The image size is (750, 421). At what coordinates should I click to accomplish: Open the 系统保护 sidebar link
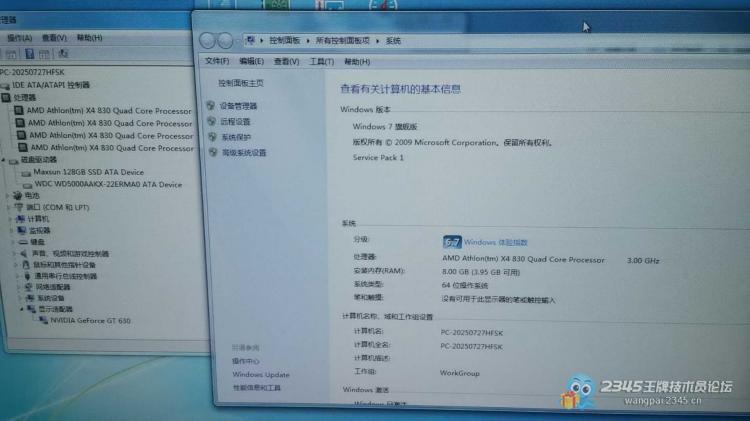coord(236,137)
